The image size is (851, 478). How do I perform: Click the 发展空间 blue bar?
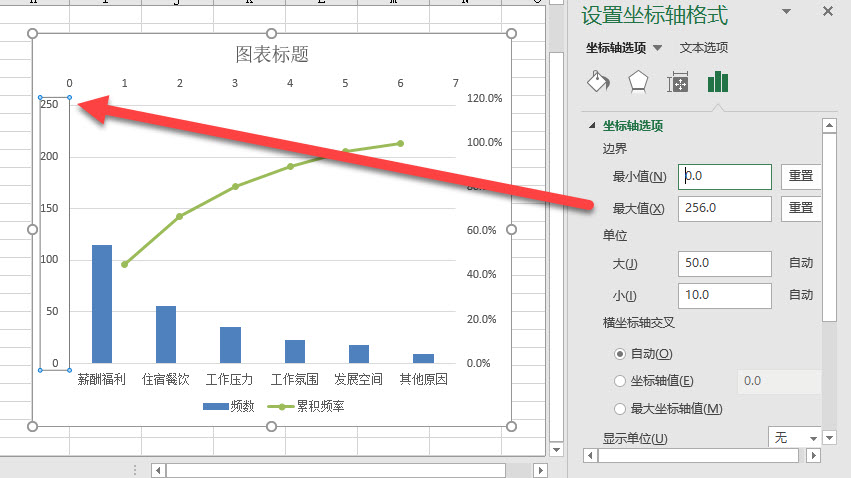pyautogui.click(x=359, y=354)
